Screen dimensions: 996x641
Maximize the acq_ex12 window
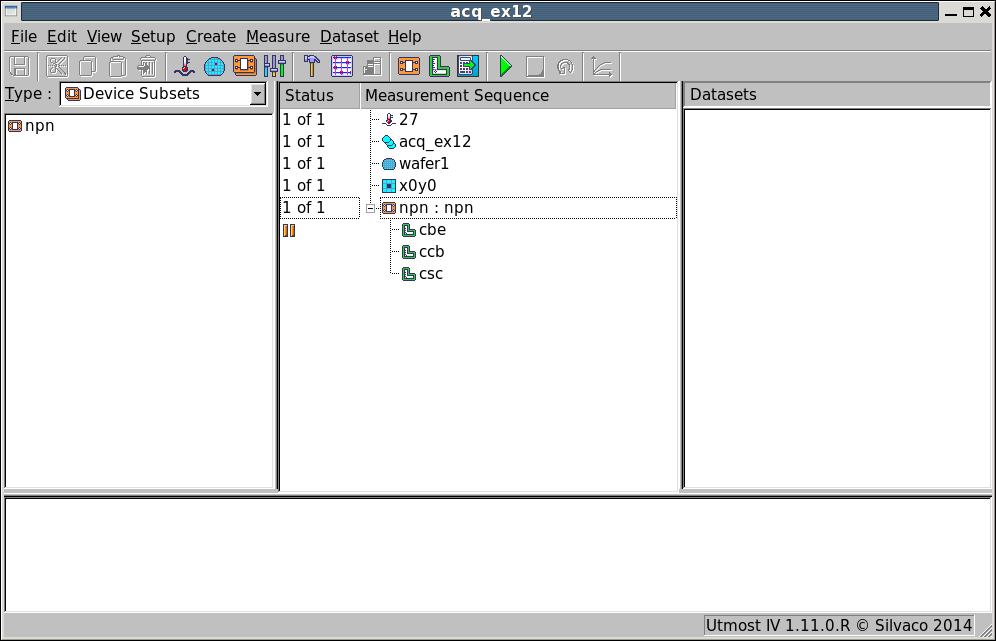(968, 12)
